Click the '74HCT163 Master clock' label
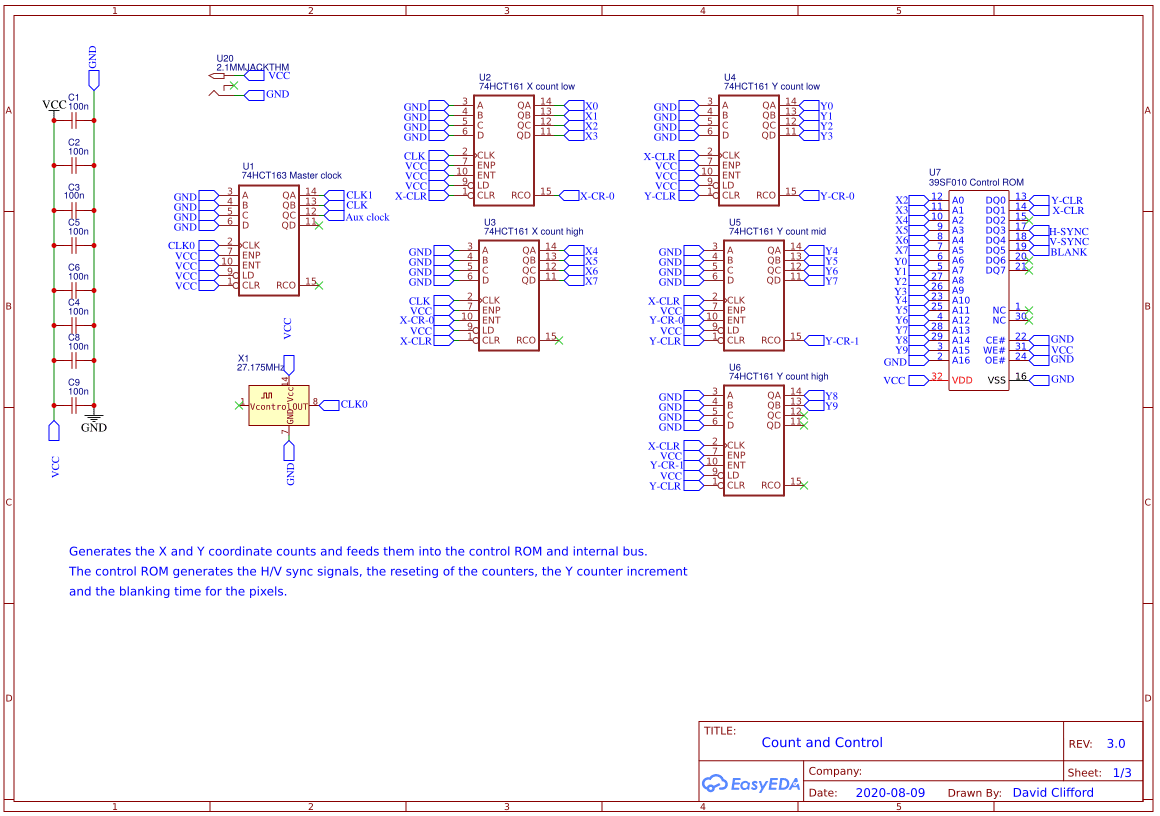 pos(291,176)
